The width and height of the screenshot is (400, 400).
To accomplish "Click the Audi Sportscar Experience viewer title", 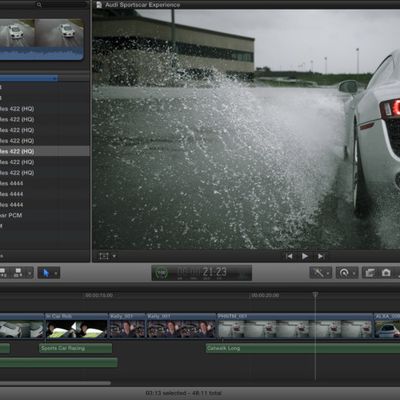I will coord(142,5).
